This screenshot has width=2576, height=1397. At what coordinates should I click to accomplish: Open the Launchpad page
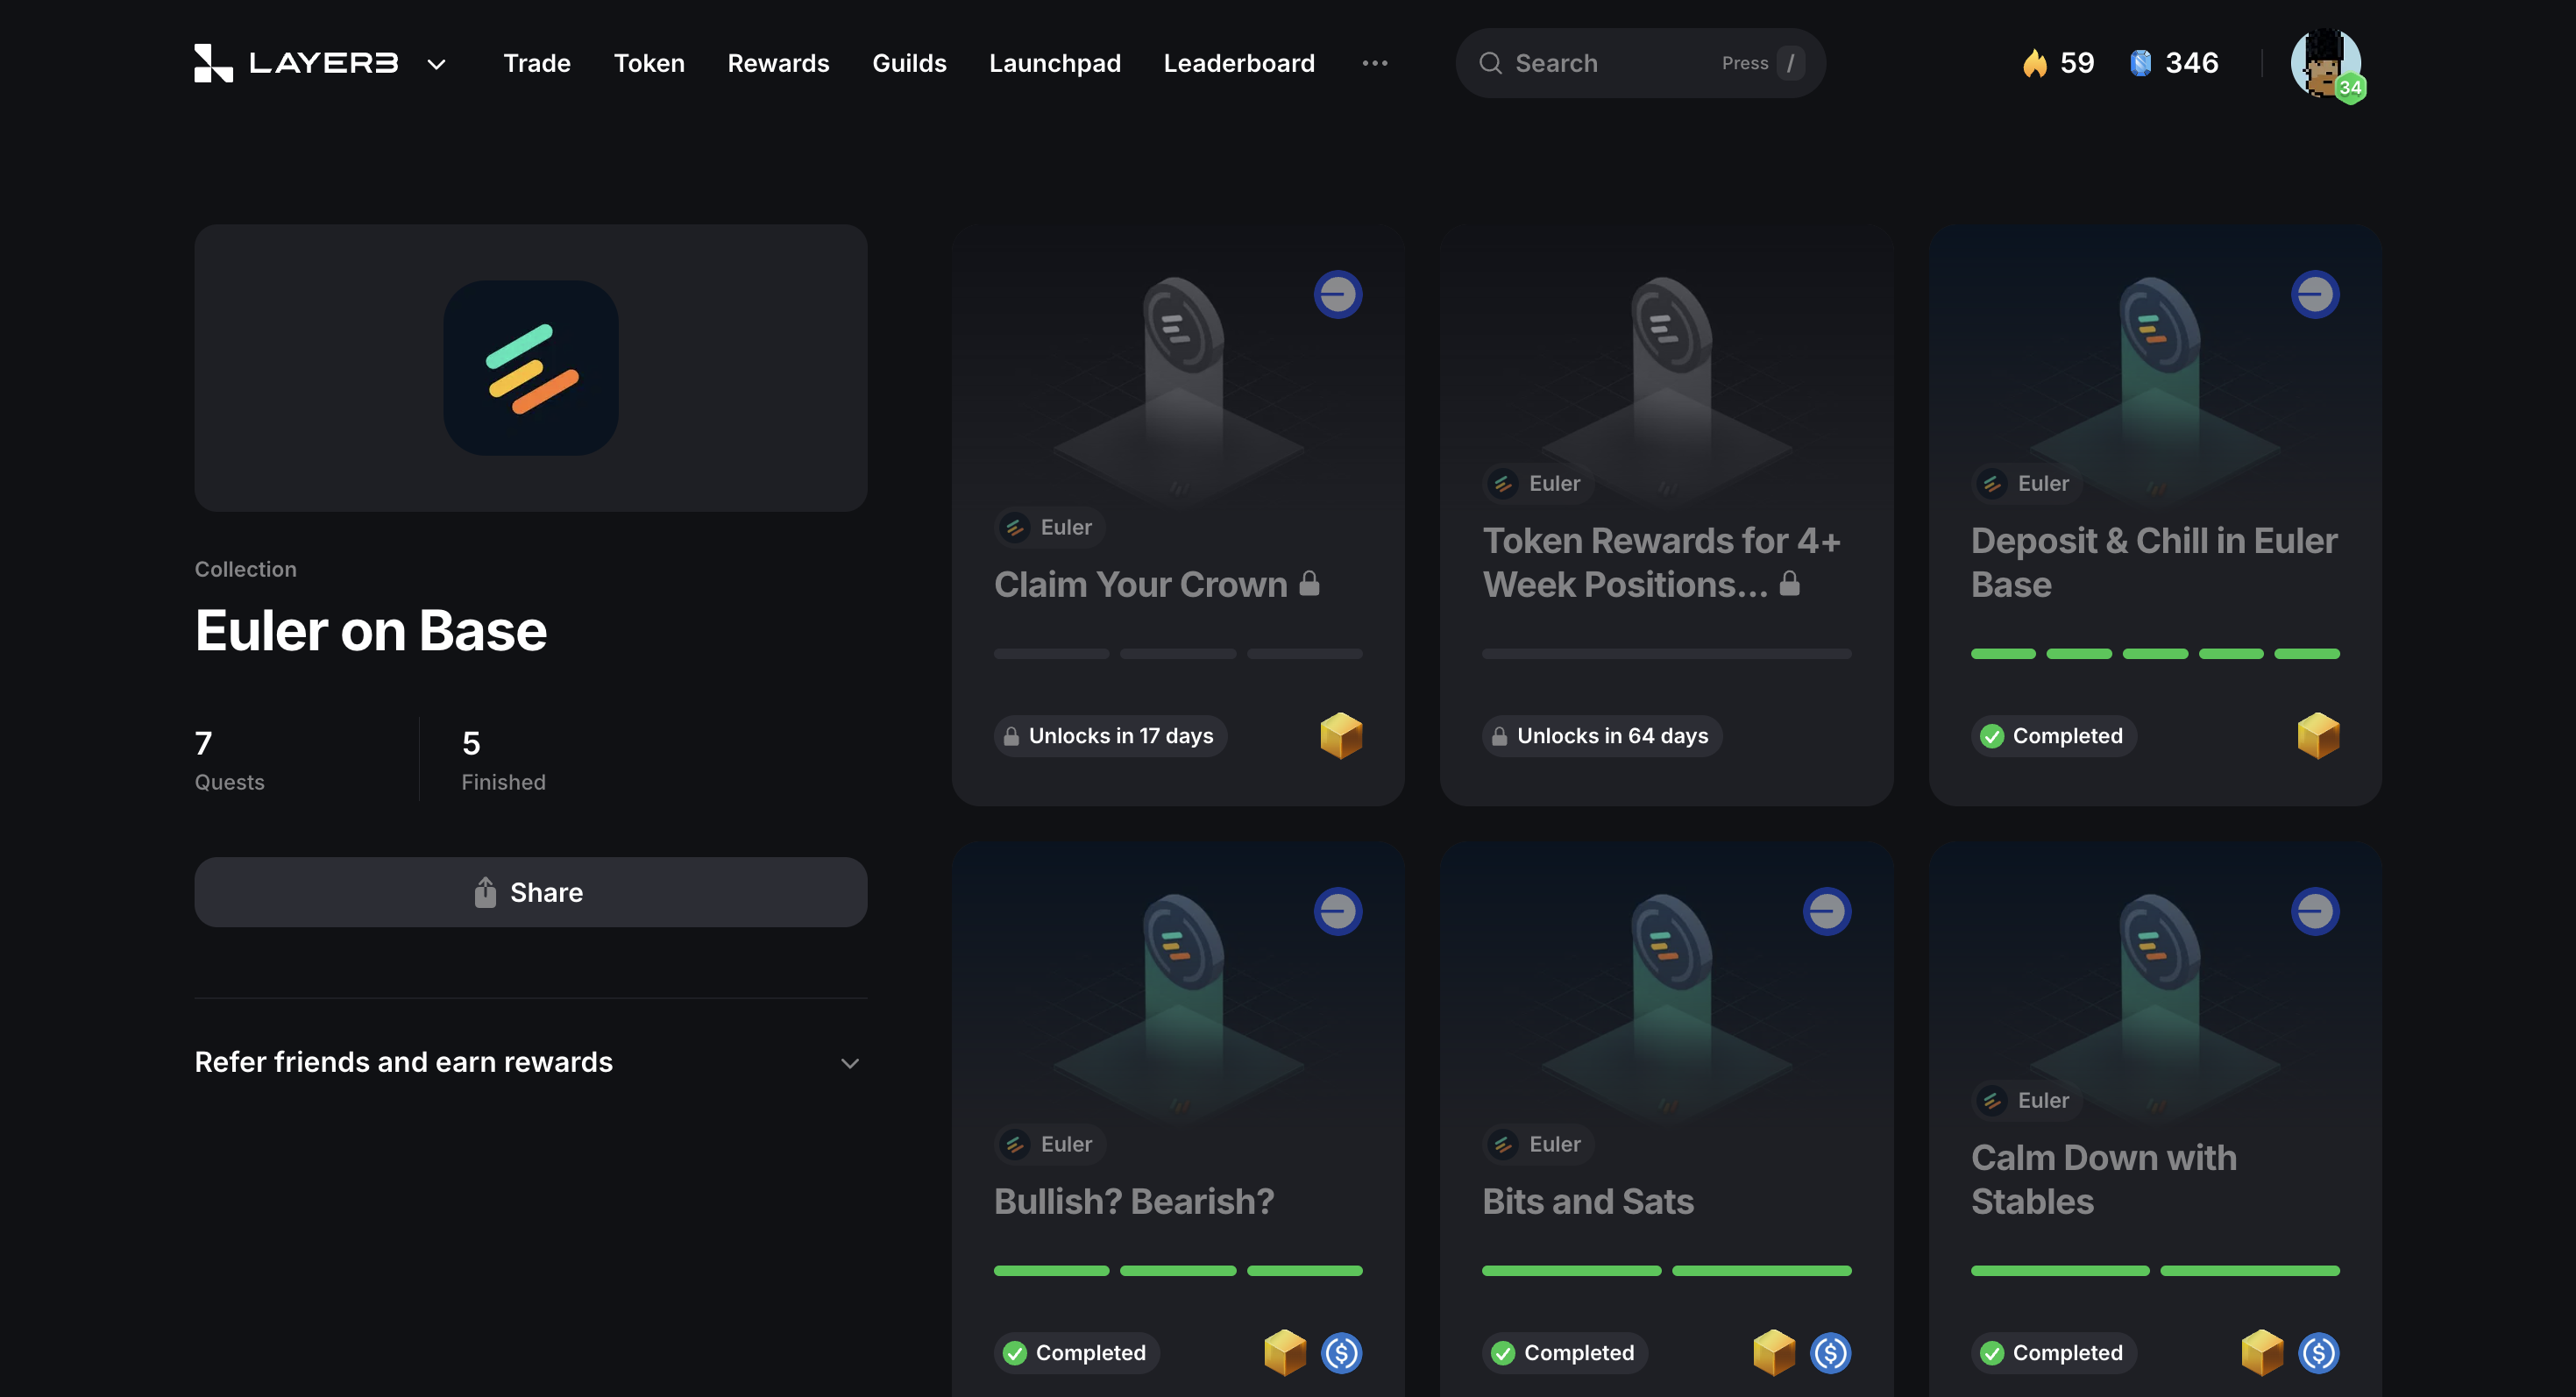click(x=1055, y=63)
